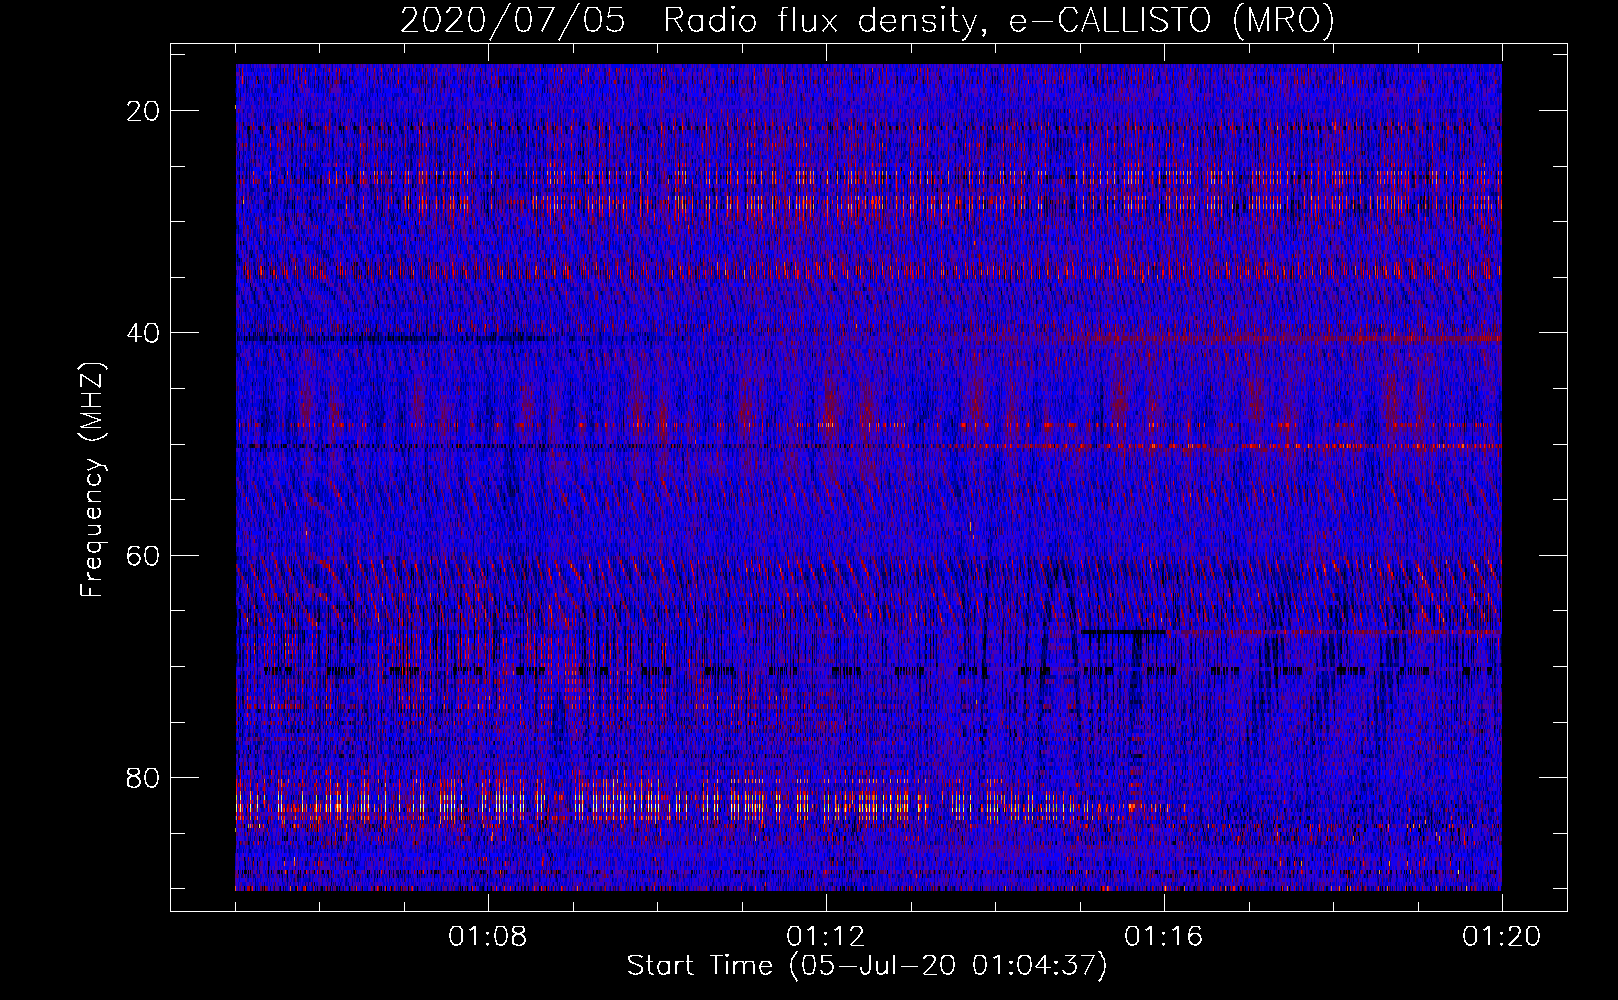1618x1000 pixels.
Task: Click the '01:16' time tick label
Action: click(1164, 937)
